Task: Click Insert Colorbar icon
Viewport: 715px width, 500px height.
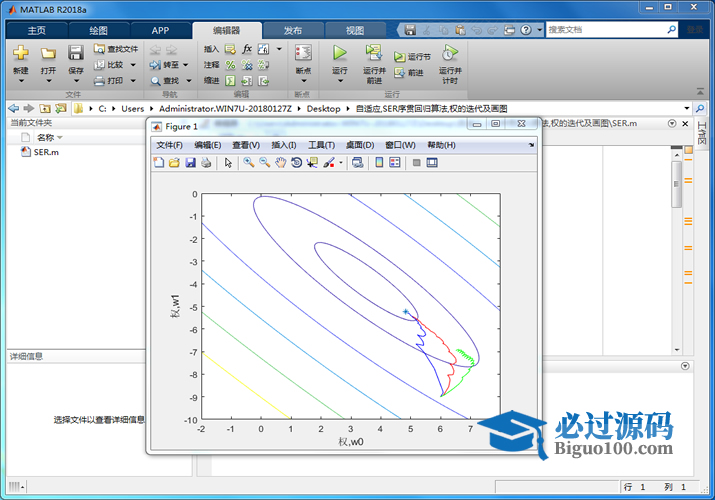Action: (379, 163)
